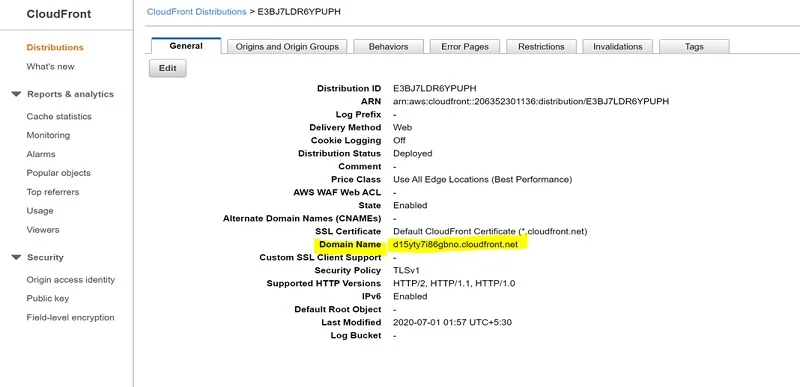Click the Comment label
Image resolution: width=800 pixels, height=387 pixels.
pos(360,167)
